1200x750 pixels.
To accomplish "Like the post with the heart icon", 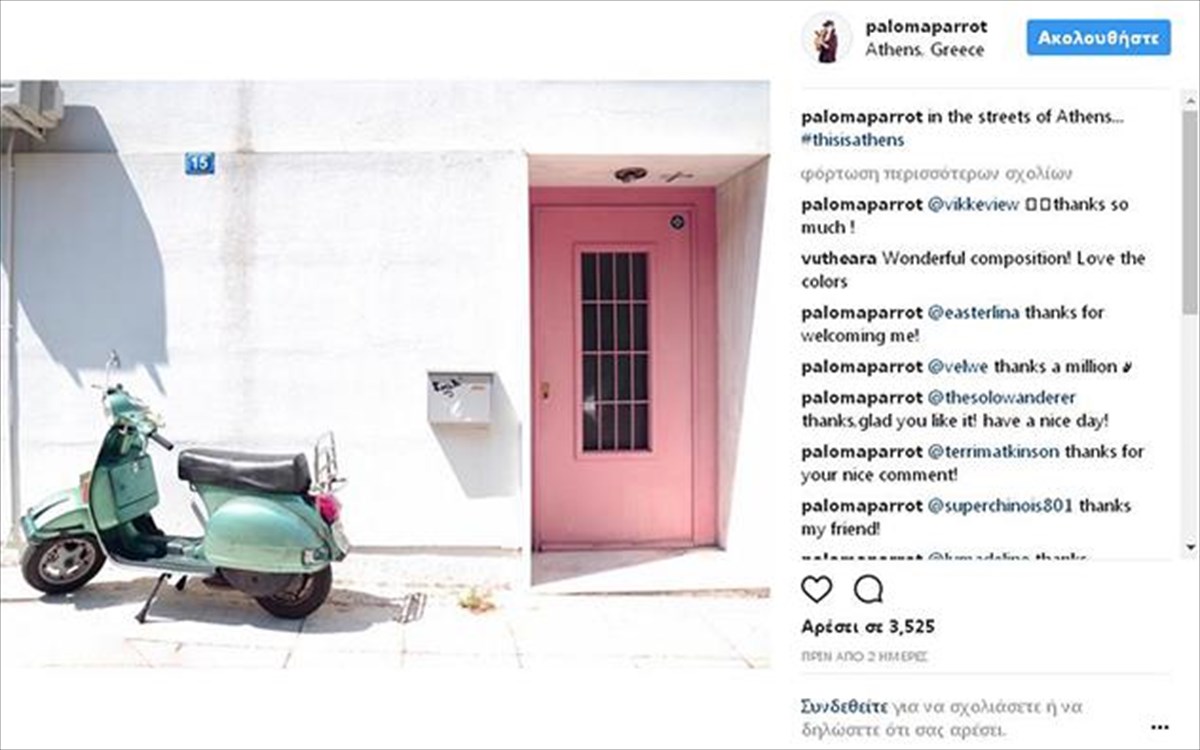I will (817, 589).
